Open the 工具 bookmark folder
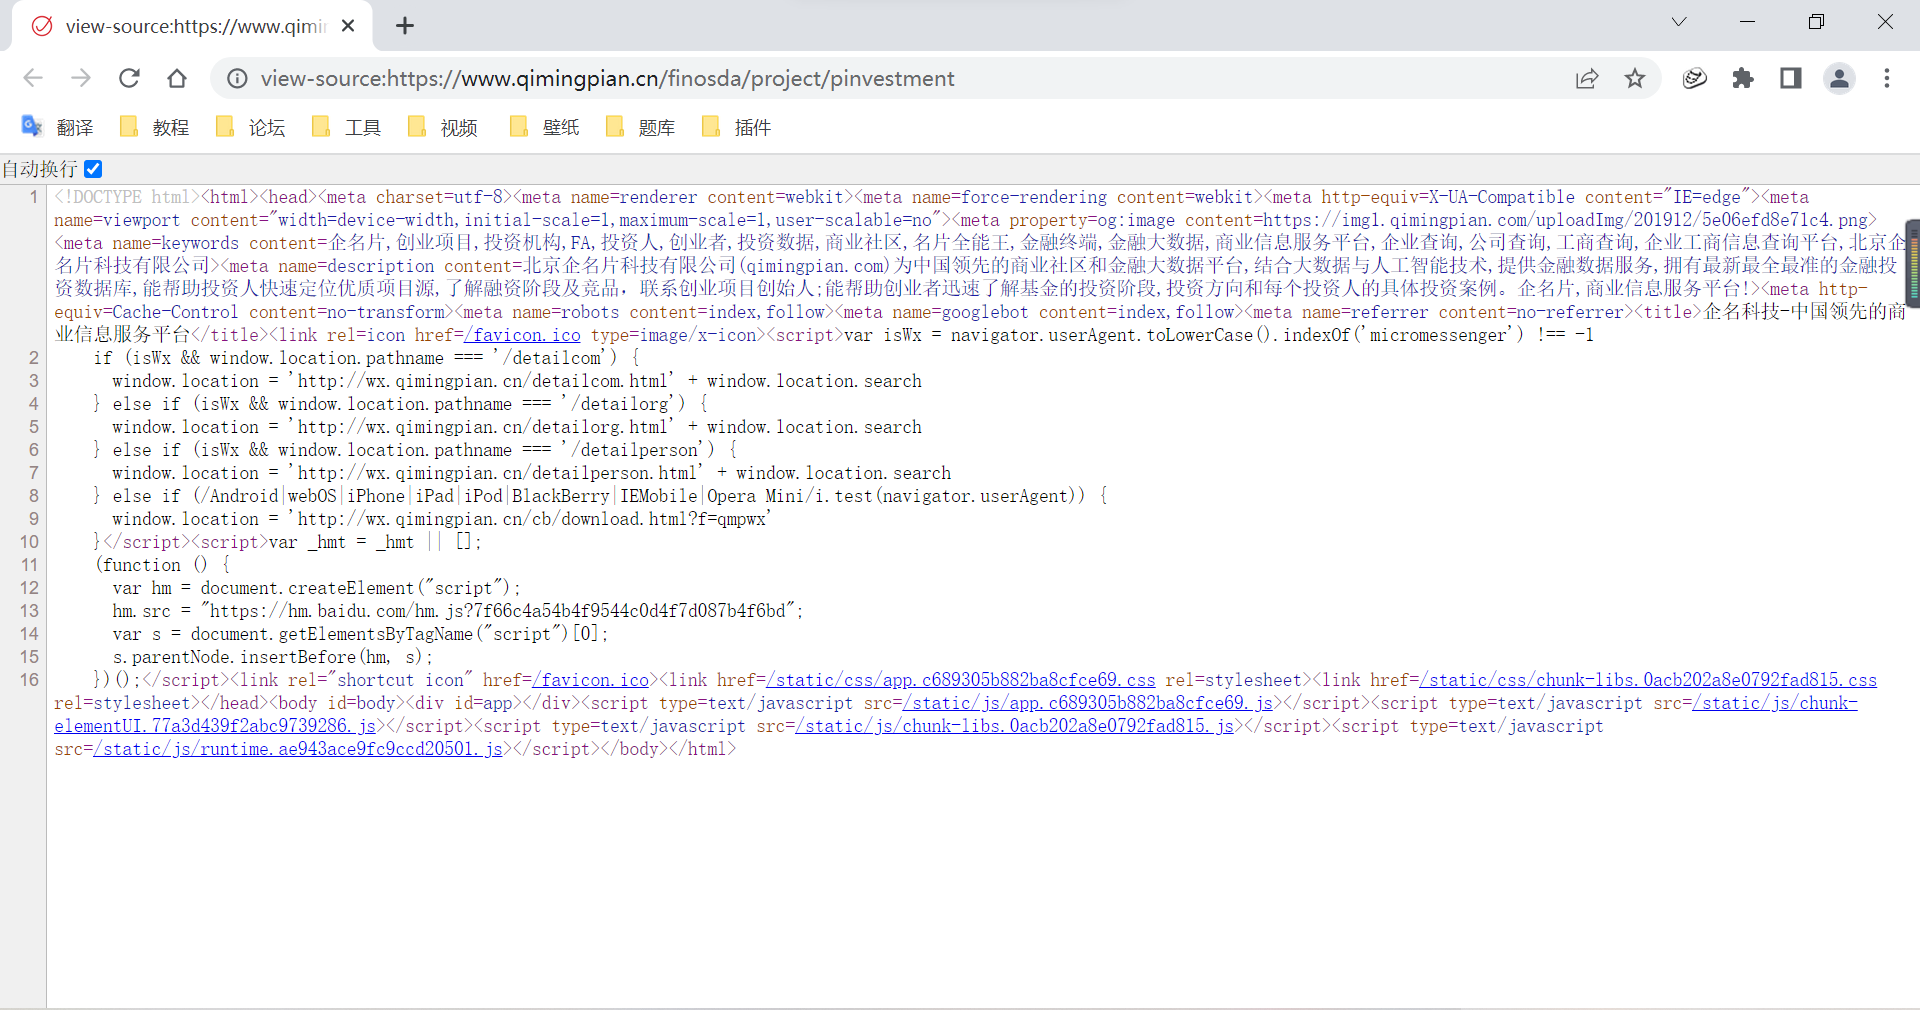 coord(346,127)
